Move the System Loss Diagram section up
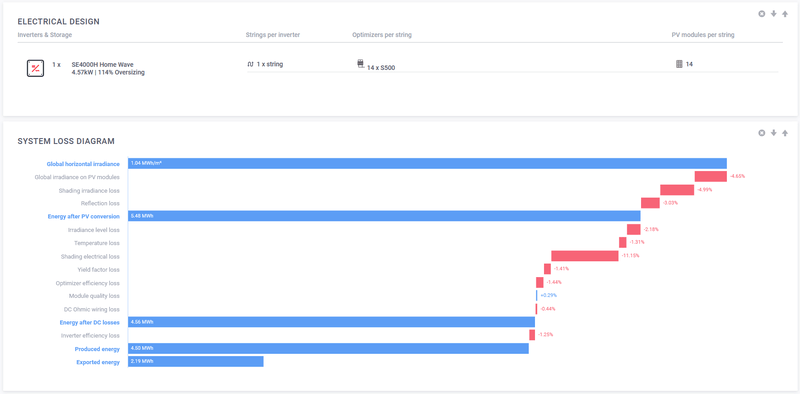 [x=785, y=133]
